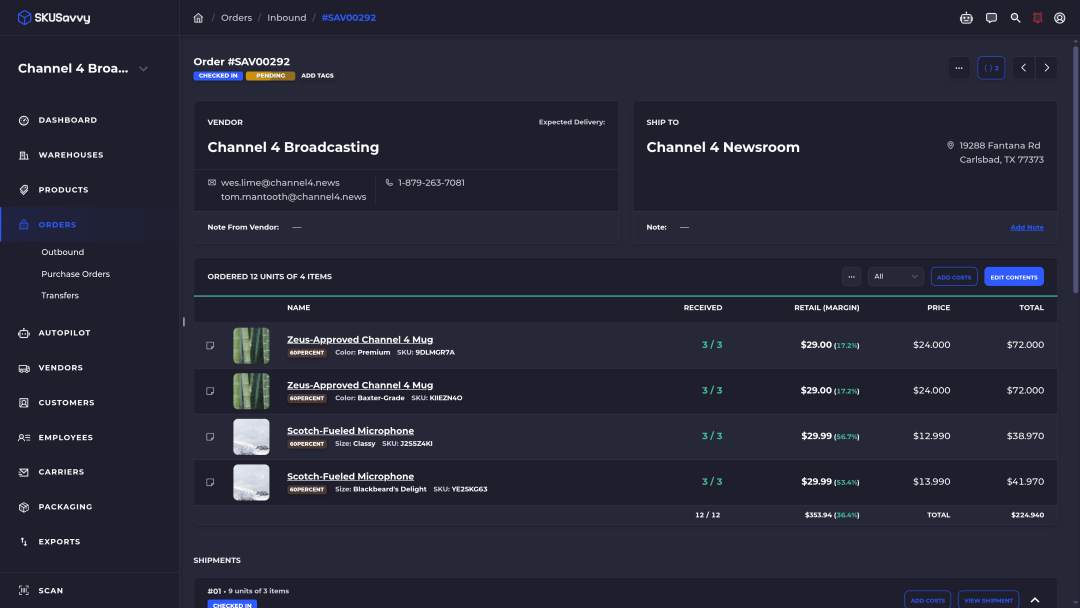This screenshot has height=608, width=1080.
Task: Click the CHECKED IN order status tag
Action: point(218,76)
